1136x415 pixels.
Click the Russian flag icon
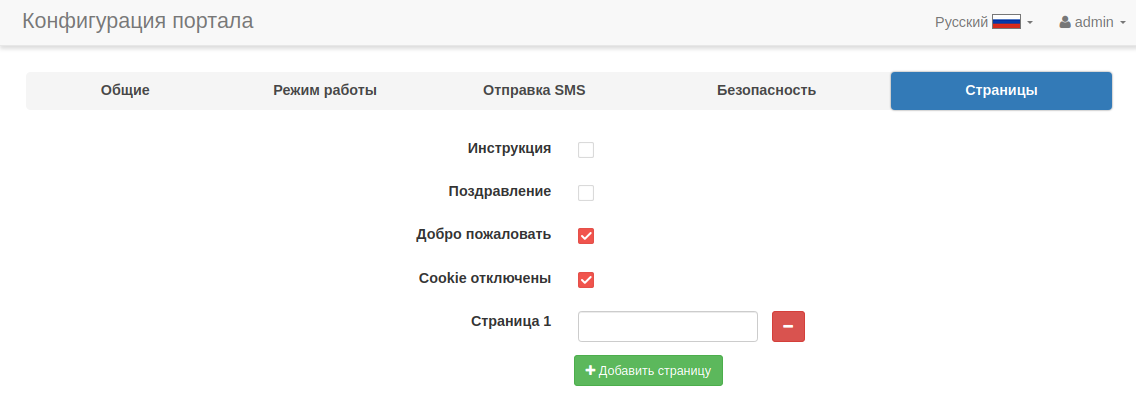point(1006,22)
